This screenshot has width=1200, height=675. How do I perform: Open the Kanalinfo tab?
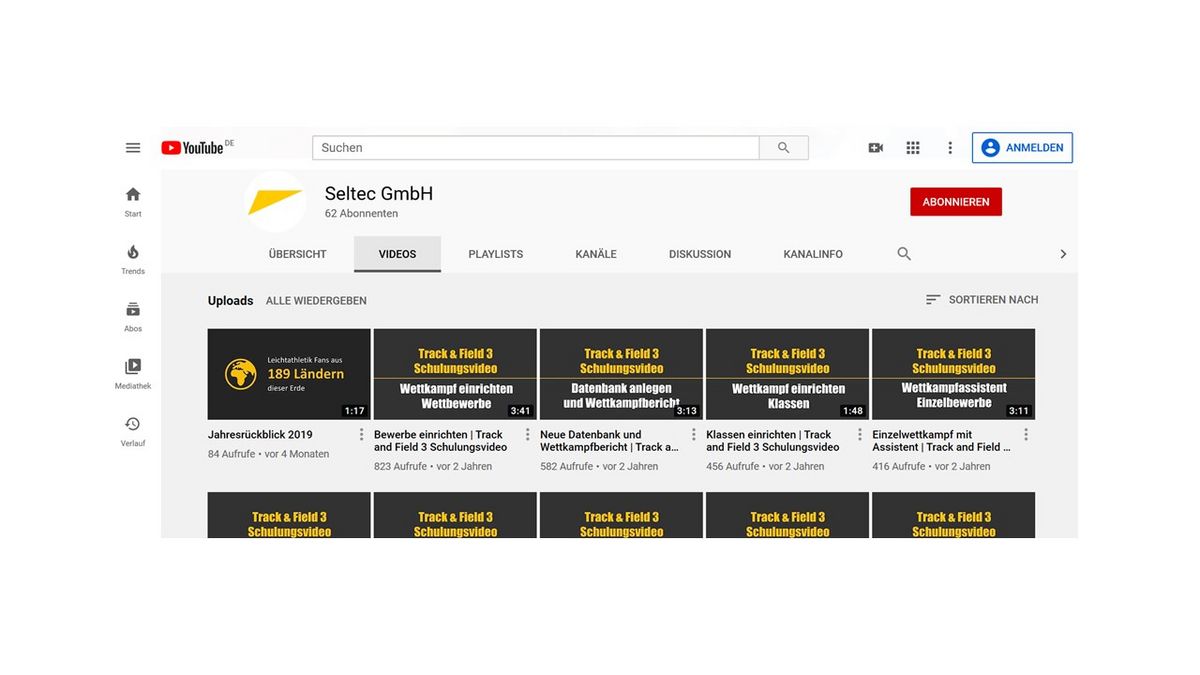(x=813, y=254)
